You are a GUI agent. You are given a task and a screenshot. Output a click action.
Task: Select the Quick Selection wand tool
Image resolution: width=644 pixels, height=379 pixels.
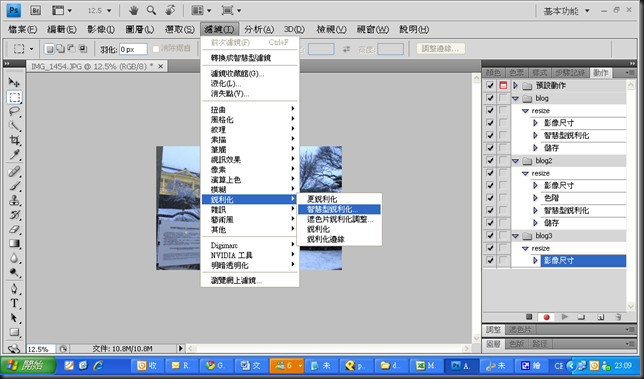(14, 126)
